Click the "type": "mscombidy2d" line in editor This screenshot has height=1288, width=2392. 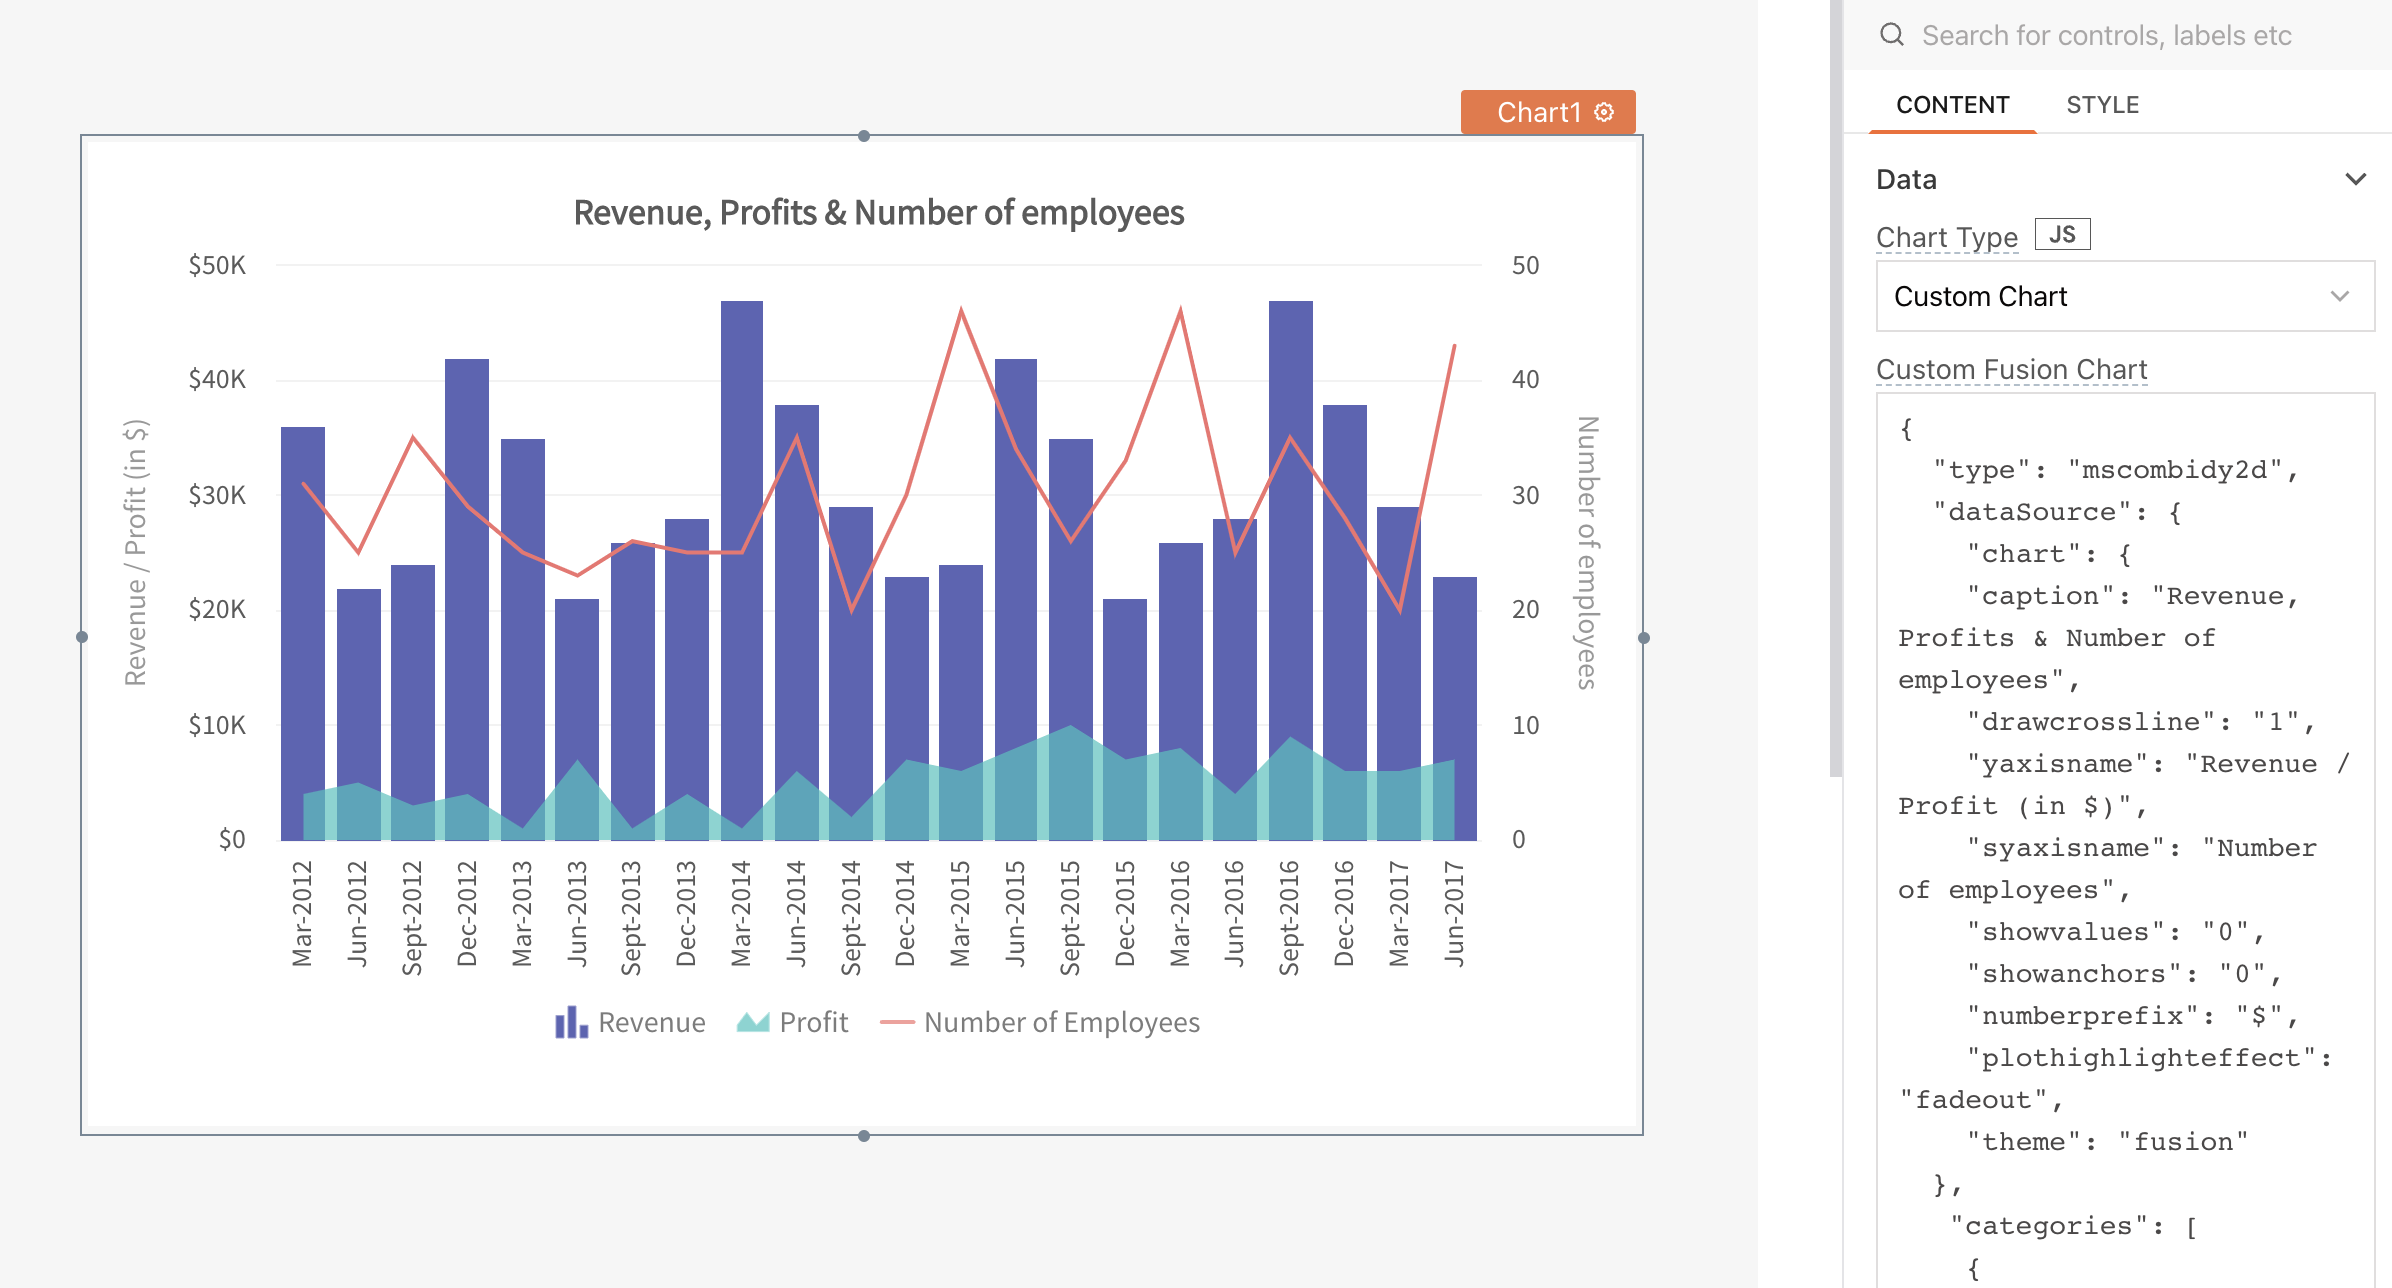(2116, 470)
